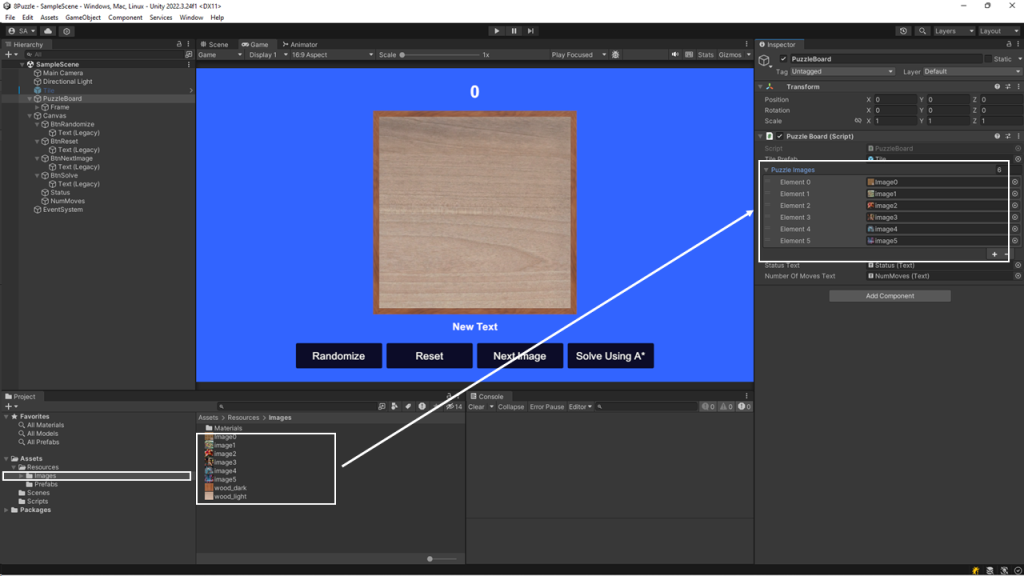1024x576 pixels.
Task: Click the Add Component button
Action: (x=889, y=296)
